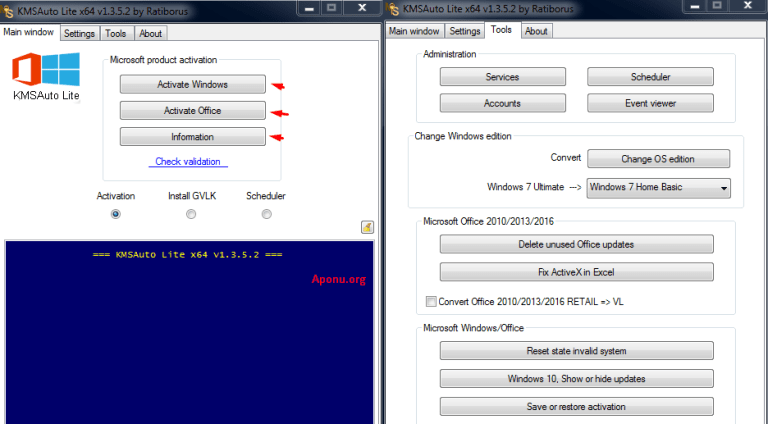
Task: Click the Activate Windows button
Action: [192, 84]
